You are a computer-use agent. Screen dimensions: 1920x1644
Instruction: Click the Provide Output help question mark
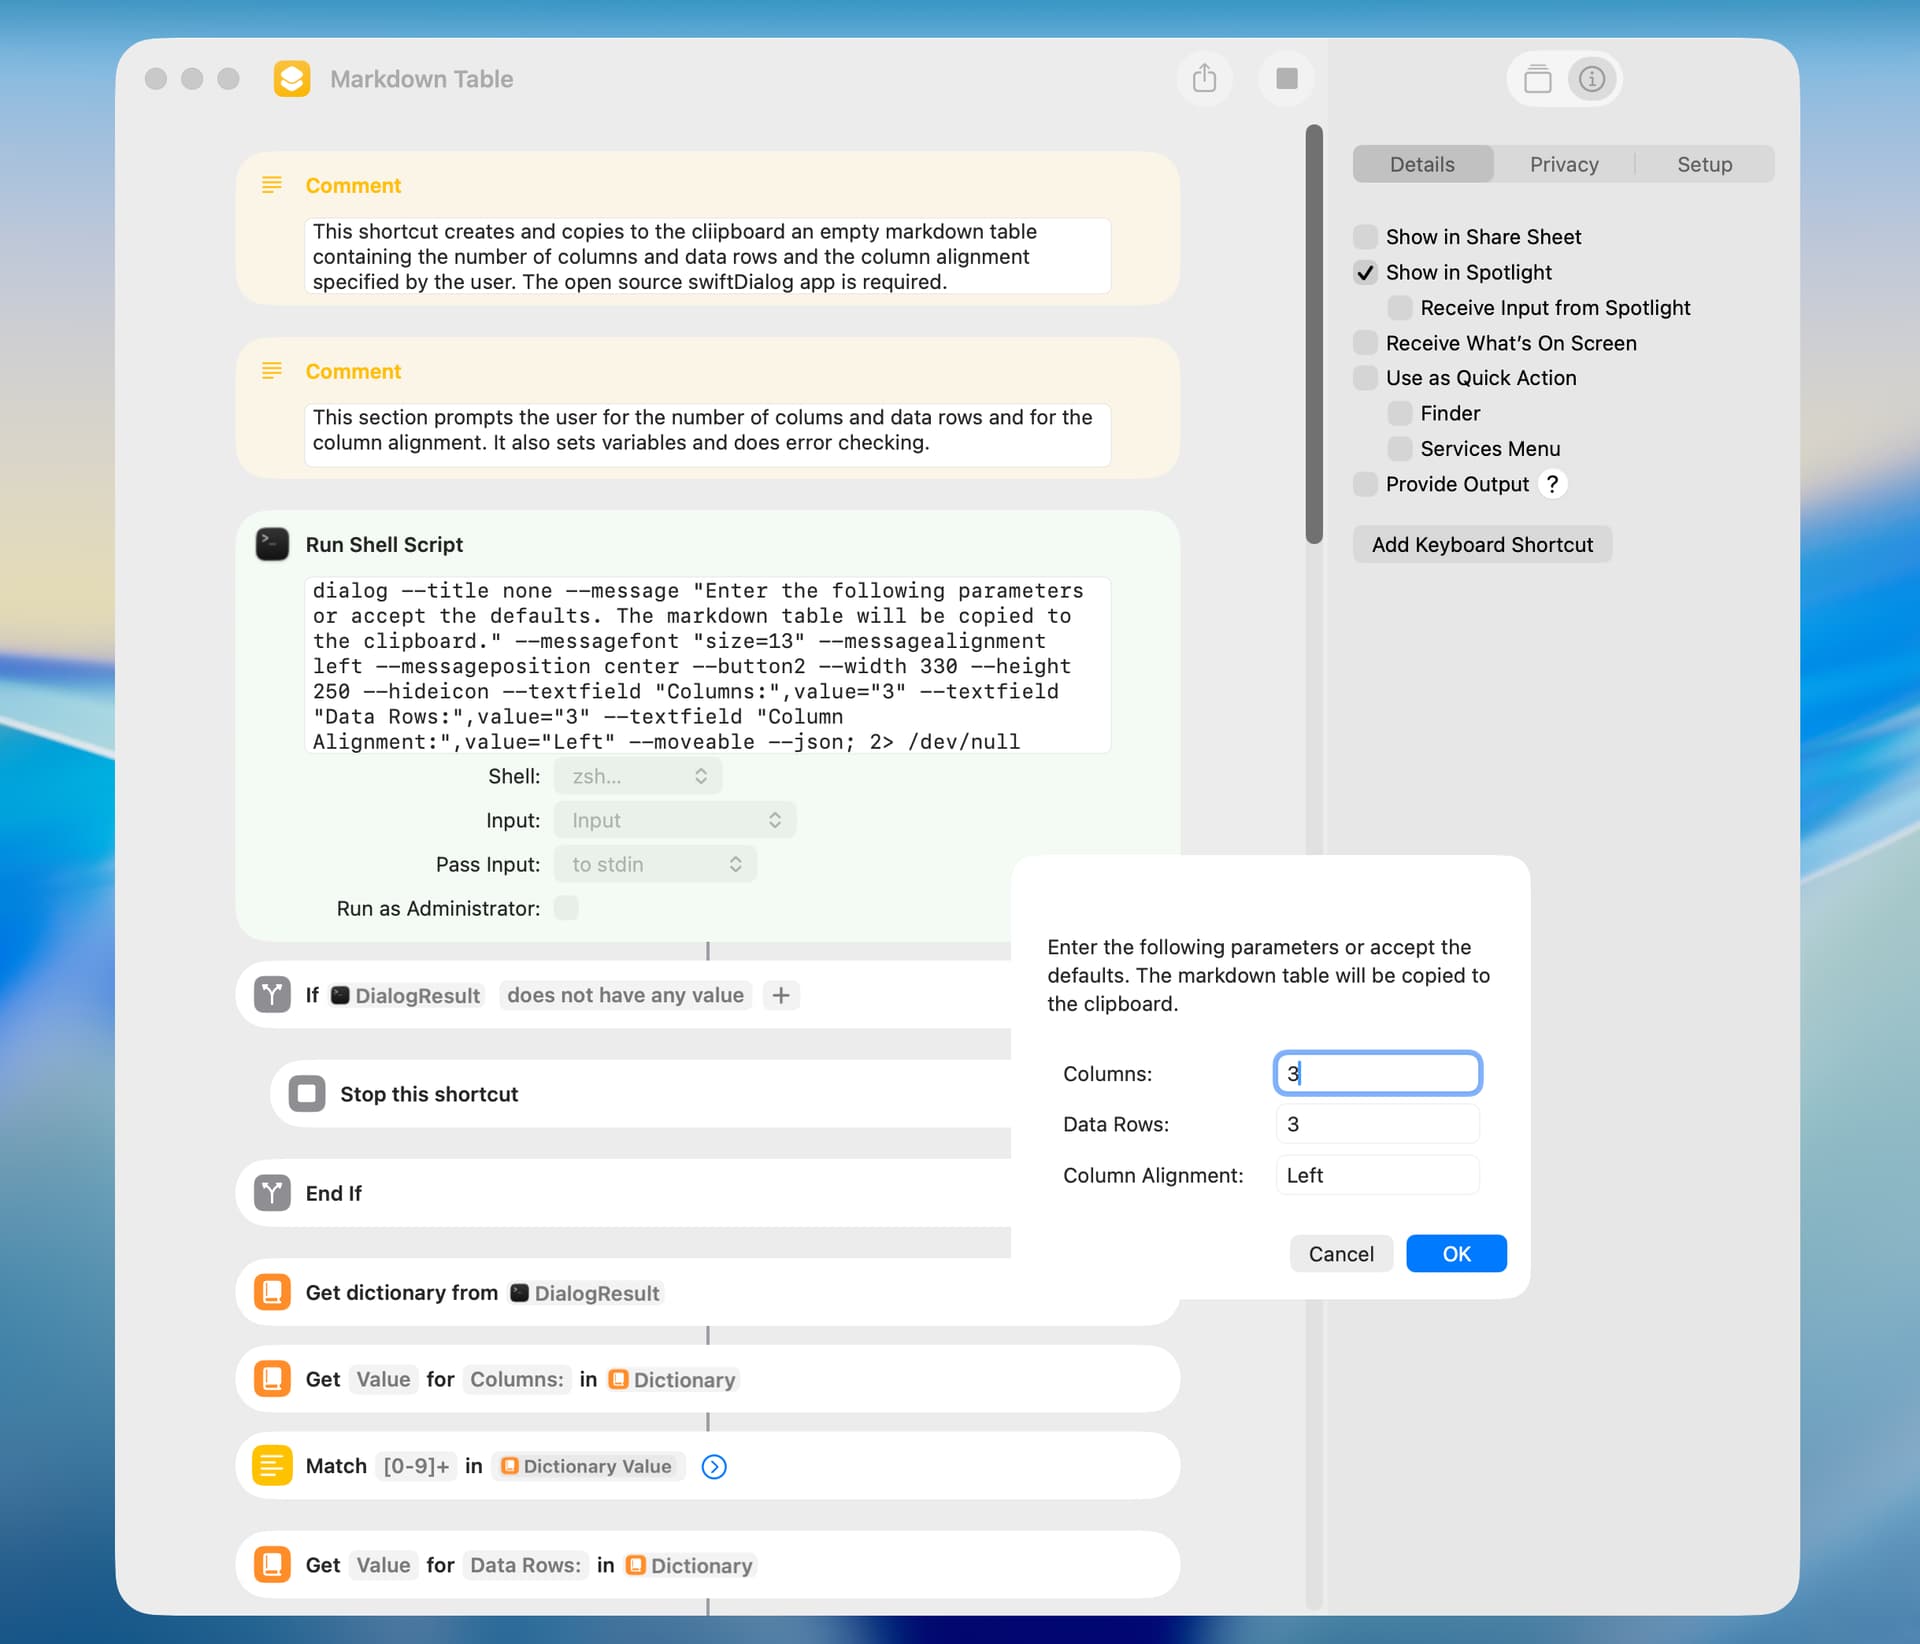pos(1552,484)
